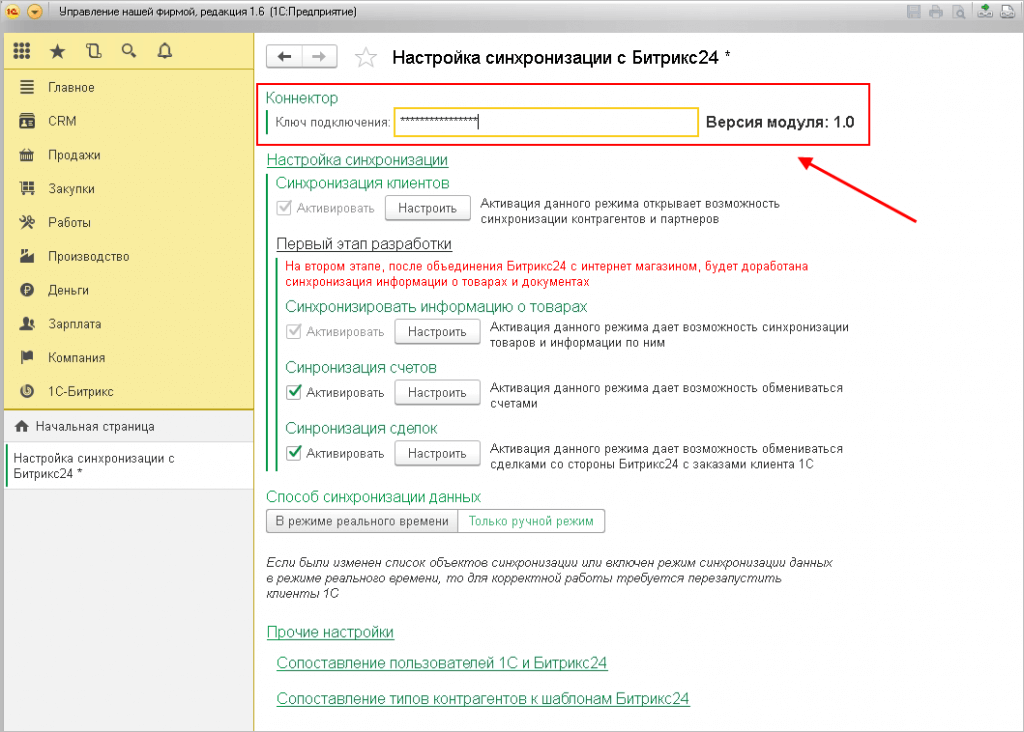Go to Начальная страница
Image resolution: width=1024 pixels, height=732 pixels.
tap(129, 426)
